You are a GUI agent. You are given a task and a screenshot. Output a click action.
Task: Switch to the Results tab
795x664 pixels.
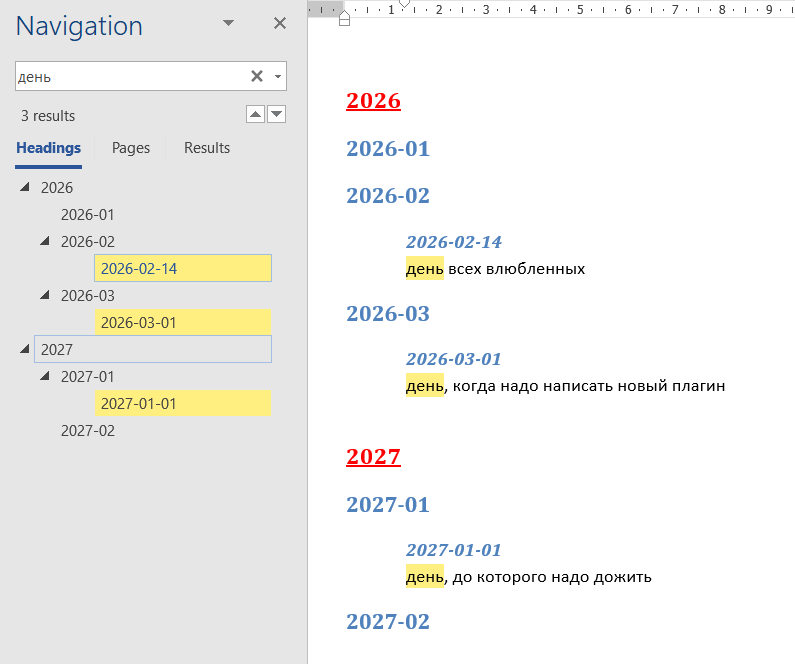click(x=207, y=148)
